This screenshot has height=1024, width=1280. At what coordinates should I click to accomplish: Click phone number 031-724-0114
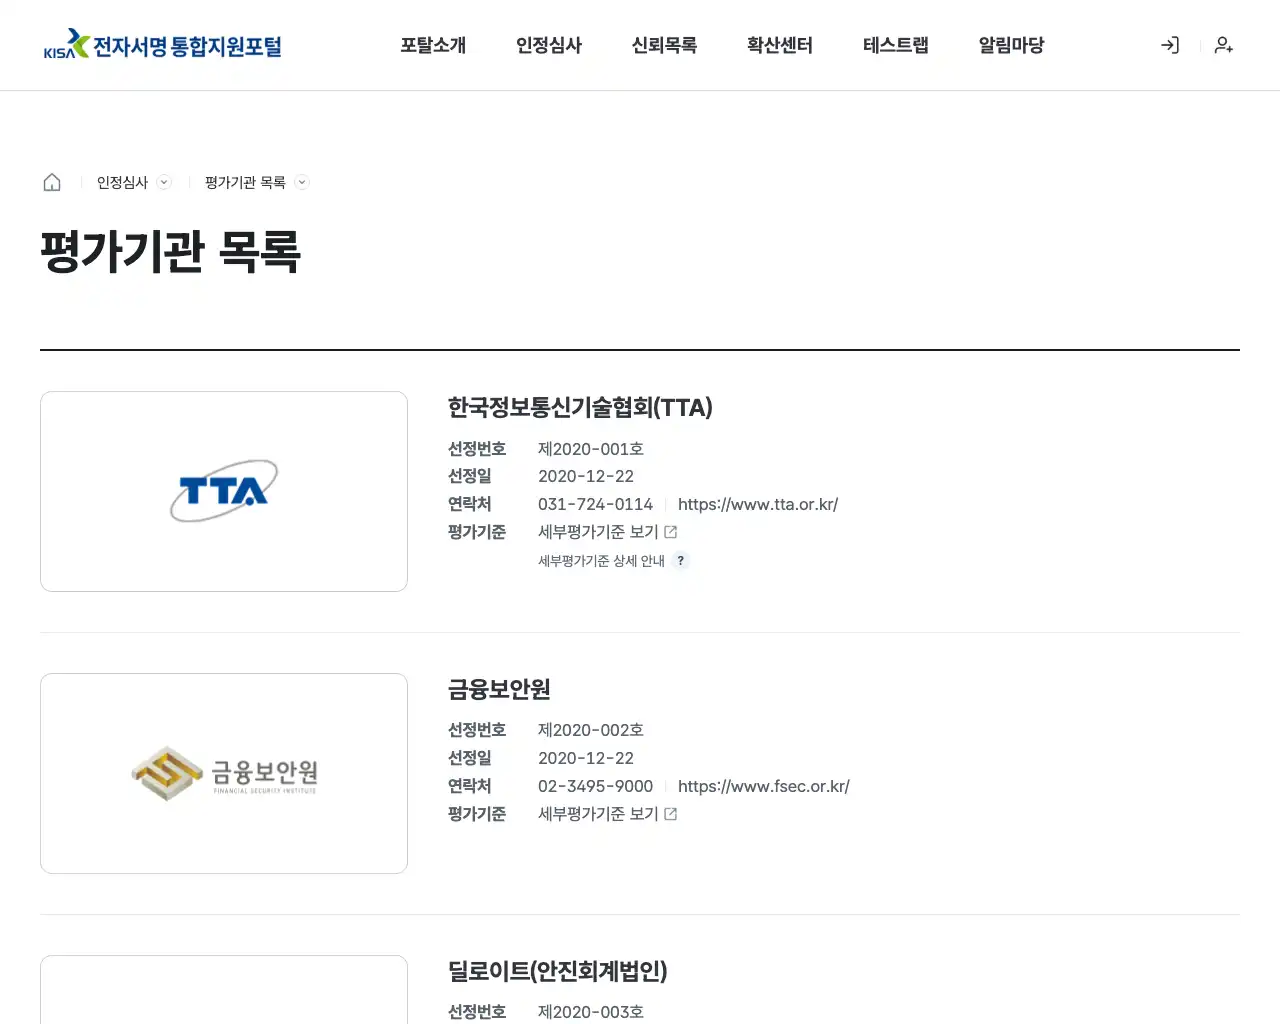pyautogui.click(x=595, y=504)
